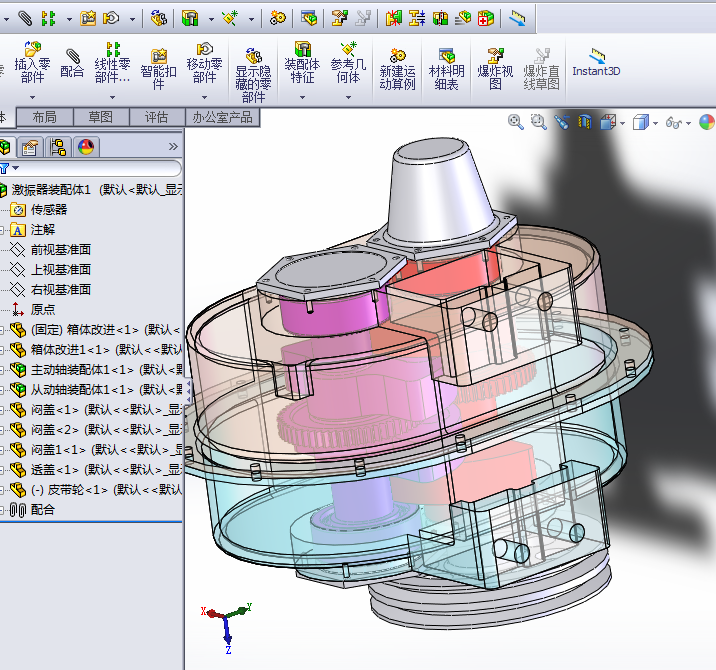Expand dropdown under Assembly Features (装配体特征)
This screenshot has height=670, width=716.
point(302,97)
